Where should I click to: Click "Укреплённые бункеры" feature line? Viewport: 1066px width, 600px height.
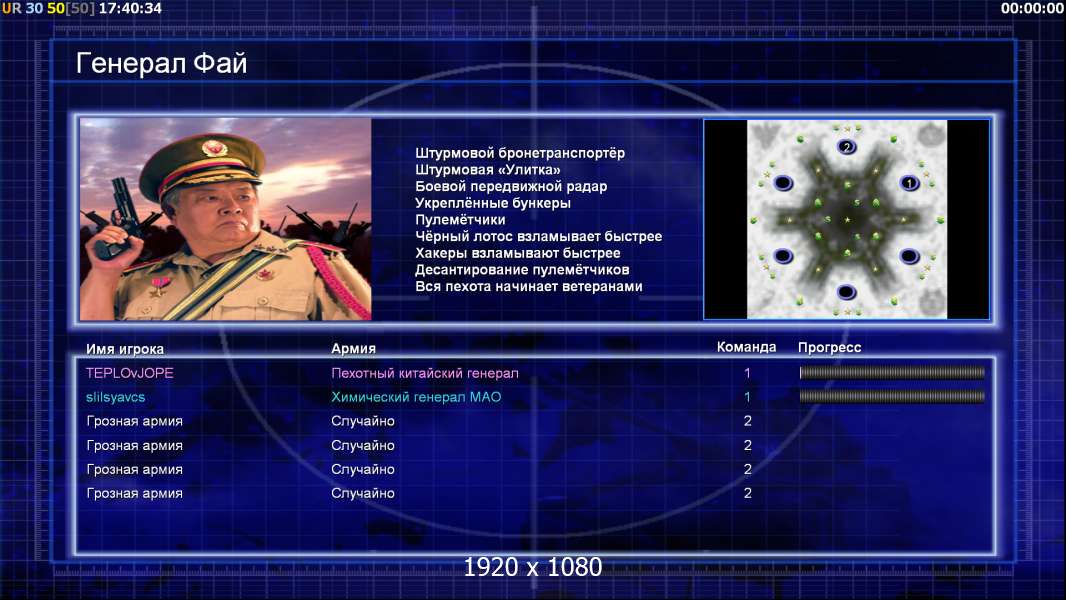493,203
